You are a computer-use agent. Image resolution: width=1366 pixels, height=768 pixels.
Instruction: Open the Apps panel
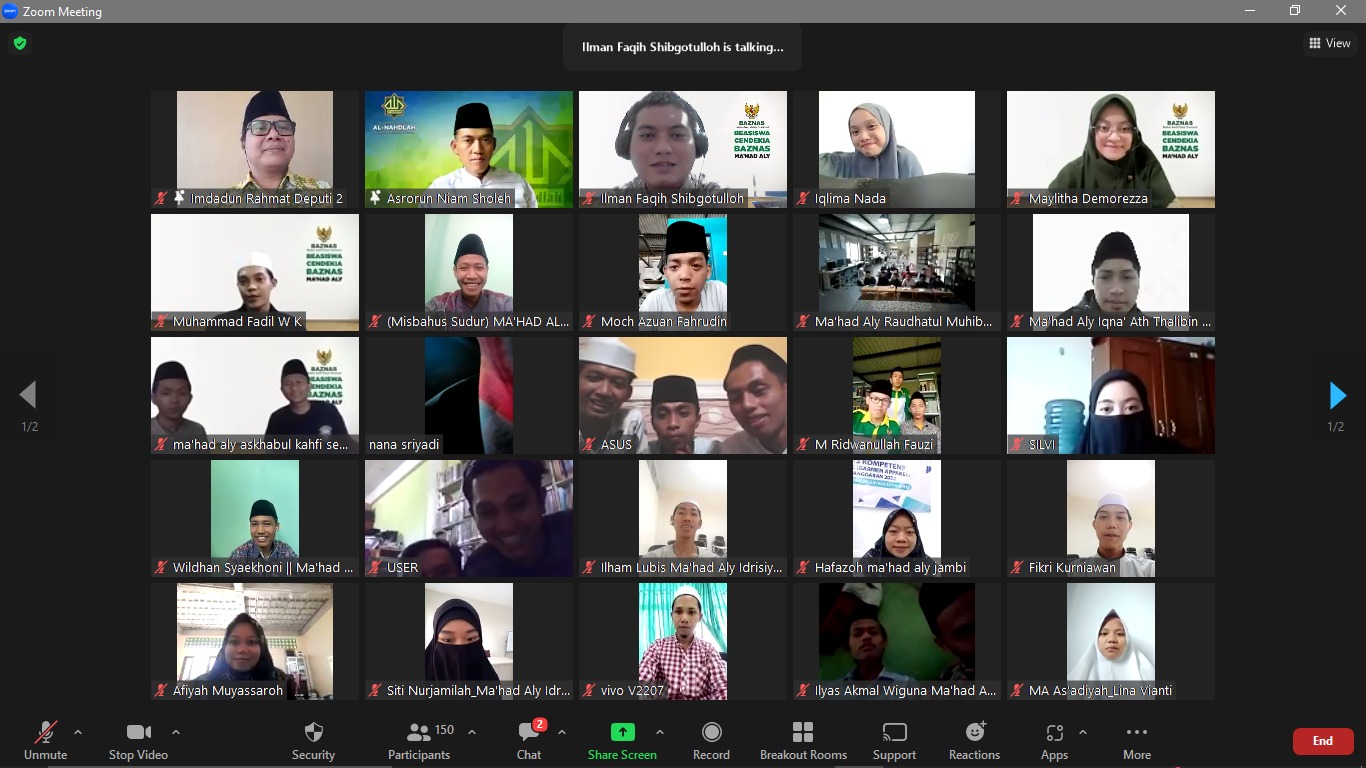pos(1054,741)
